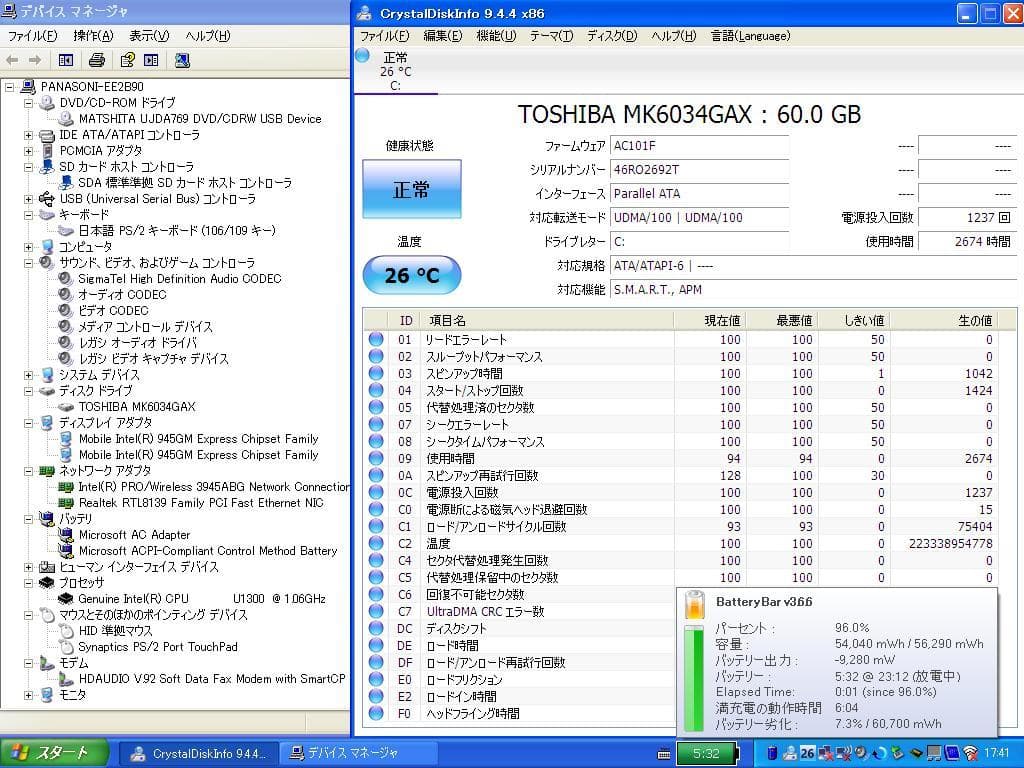Screen dimensions: 1024x768
Task: Click the PANASONI-EE2B90 computer root icon
Action: tap(28, 86)
